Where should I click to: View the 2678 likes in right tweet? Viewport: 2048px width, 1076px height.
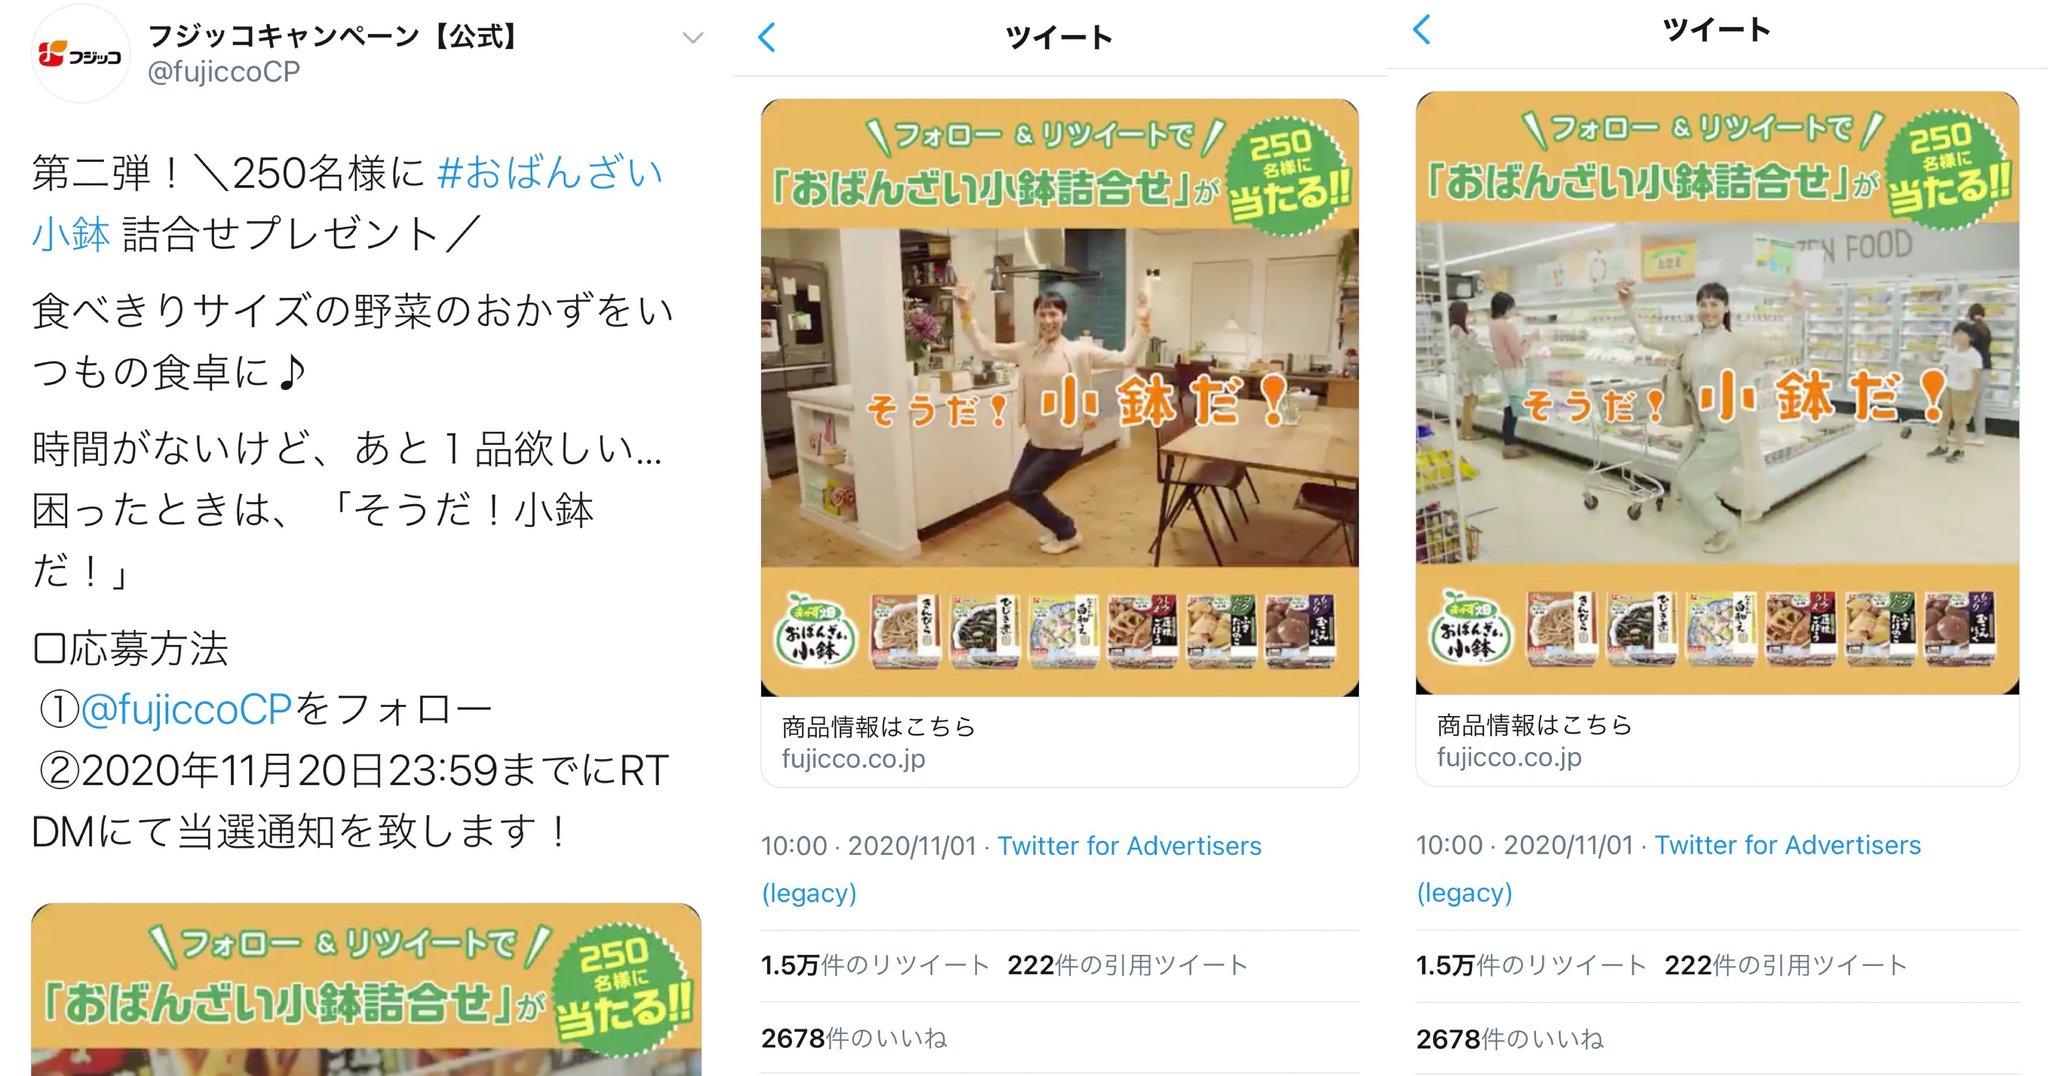tap(1510, 1038)
